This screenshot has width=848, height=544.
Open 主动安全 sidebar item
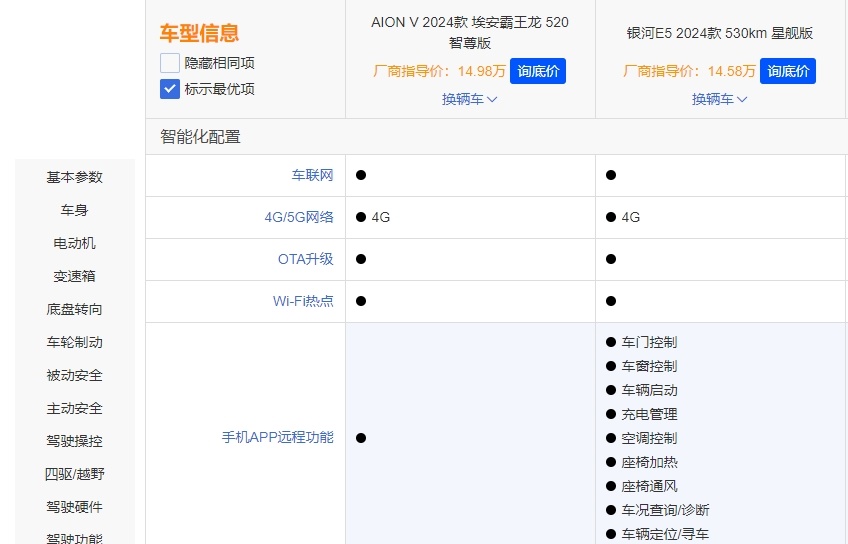75,408
